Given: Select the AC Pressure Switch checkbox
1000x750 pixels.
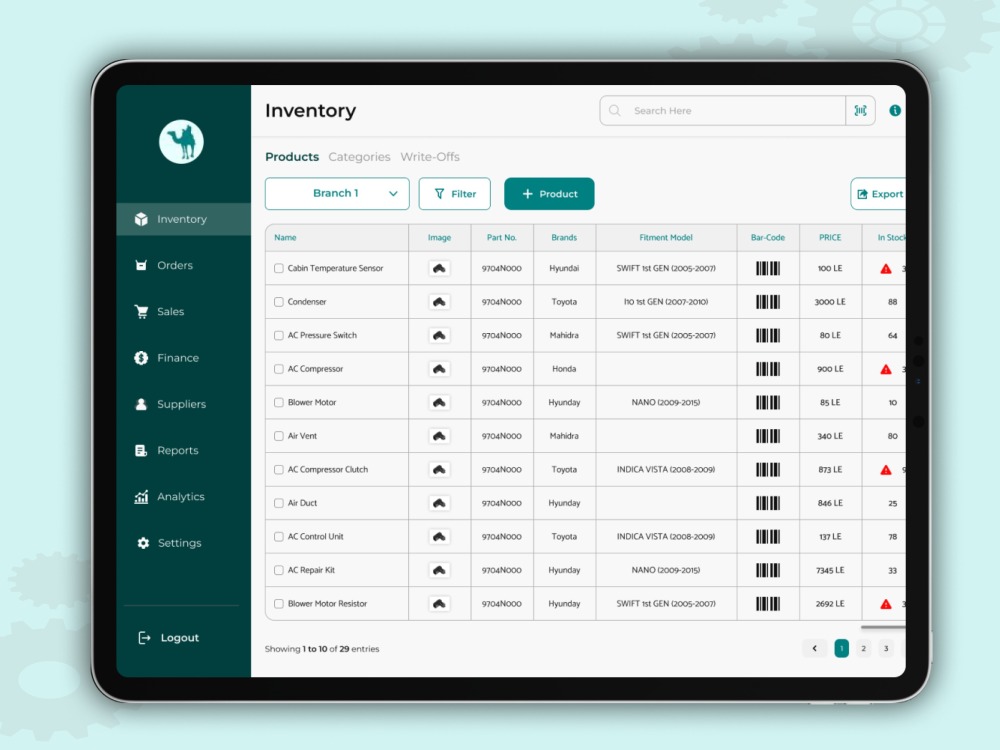Looking at the screenshot, I should point(279,335).
